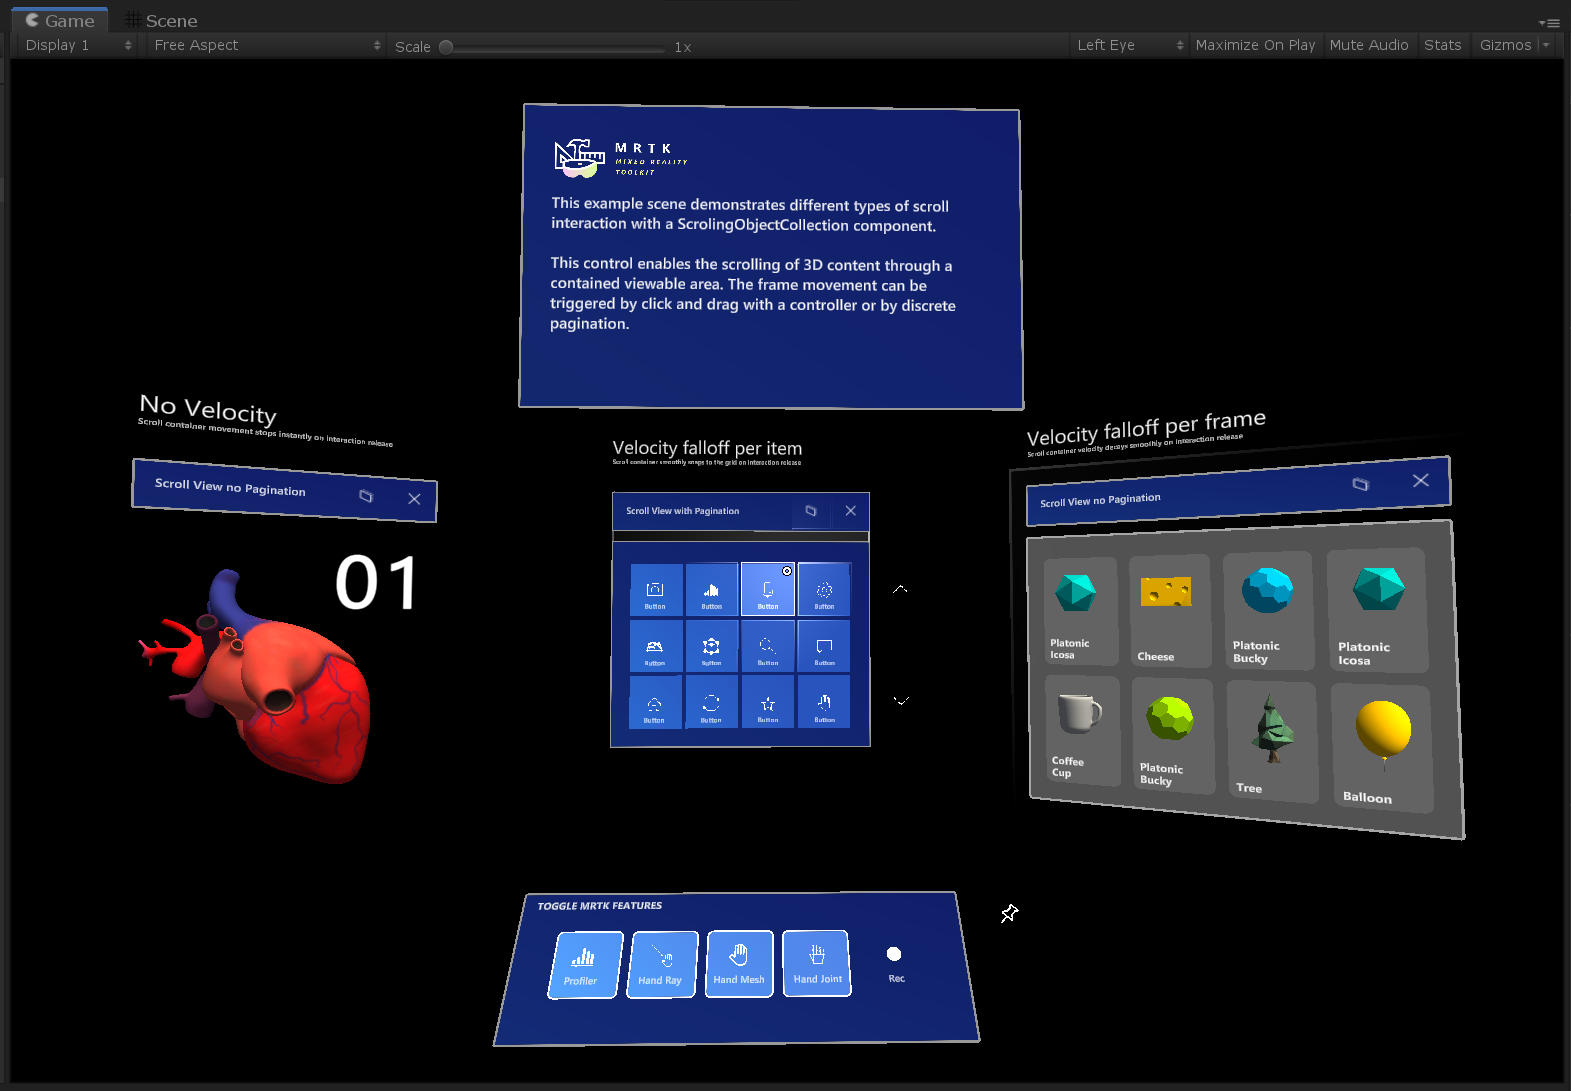Screen dimensions: 1571x1091
Task: Click the camera icon grid button
Action: pos(656,590)
